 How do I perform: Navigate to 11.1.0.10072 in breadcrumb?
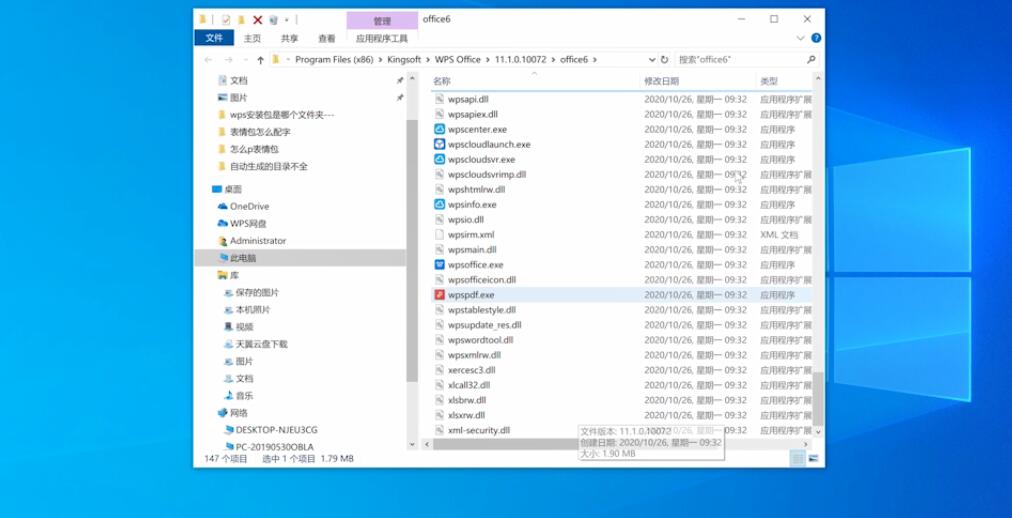pyautogui.click(x=520, y=59)
